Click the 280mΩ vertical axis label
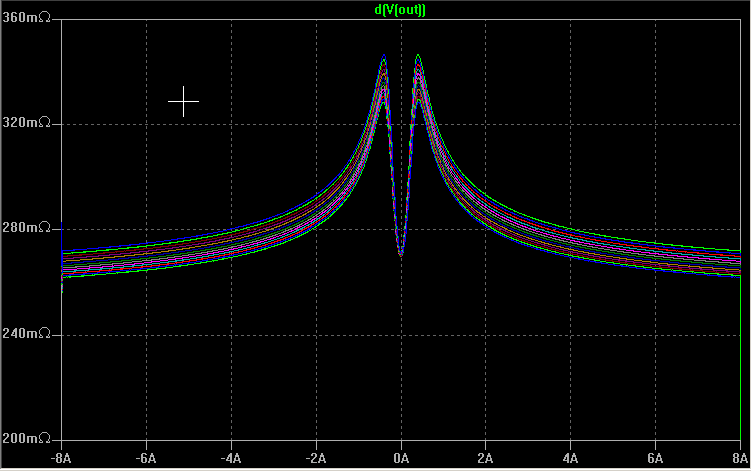Image resolution: width=751 pixels, height=471 pixels. tap(26, 227)
